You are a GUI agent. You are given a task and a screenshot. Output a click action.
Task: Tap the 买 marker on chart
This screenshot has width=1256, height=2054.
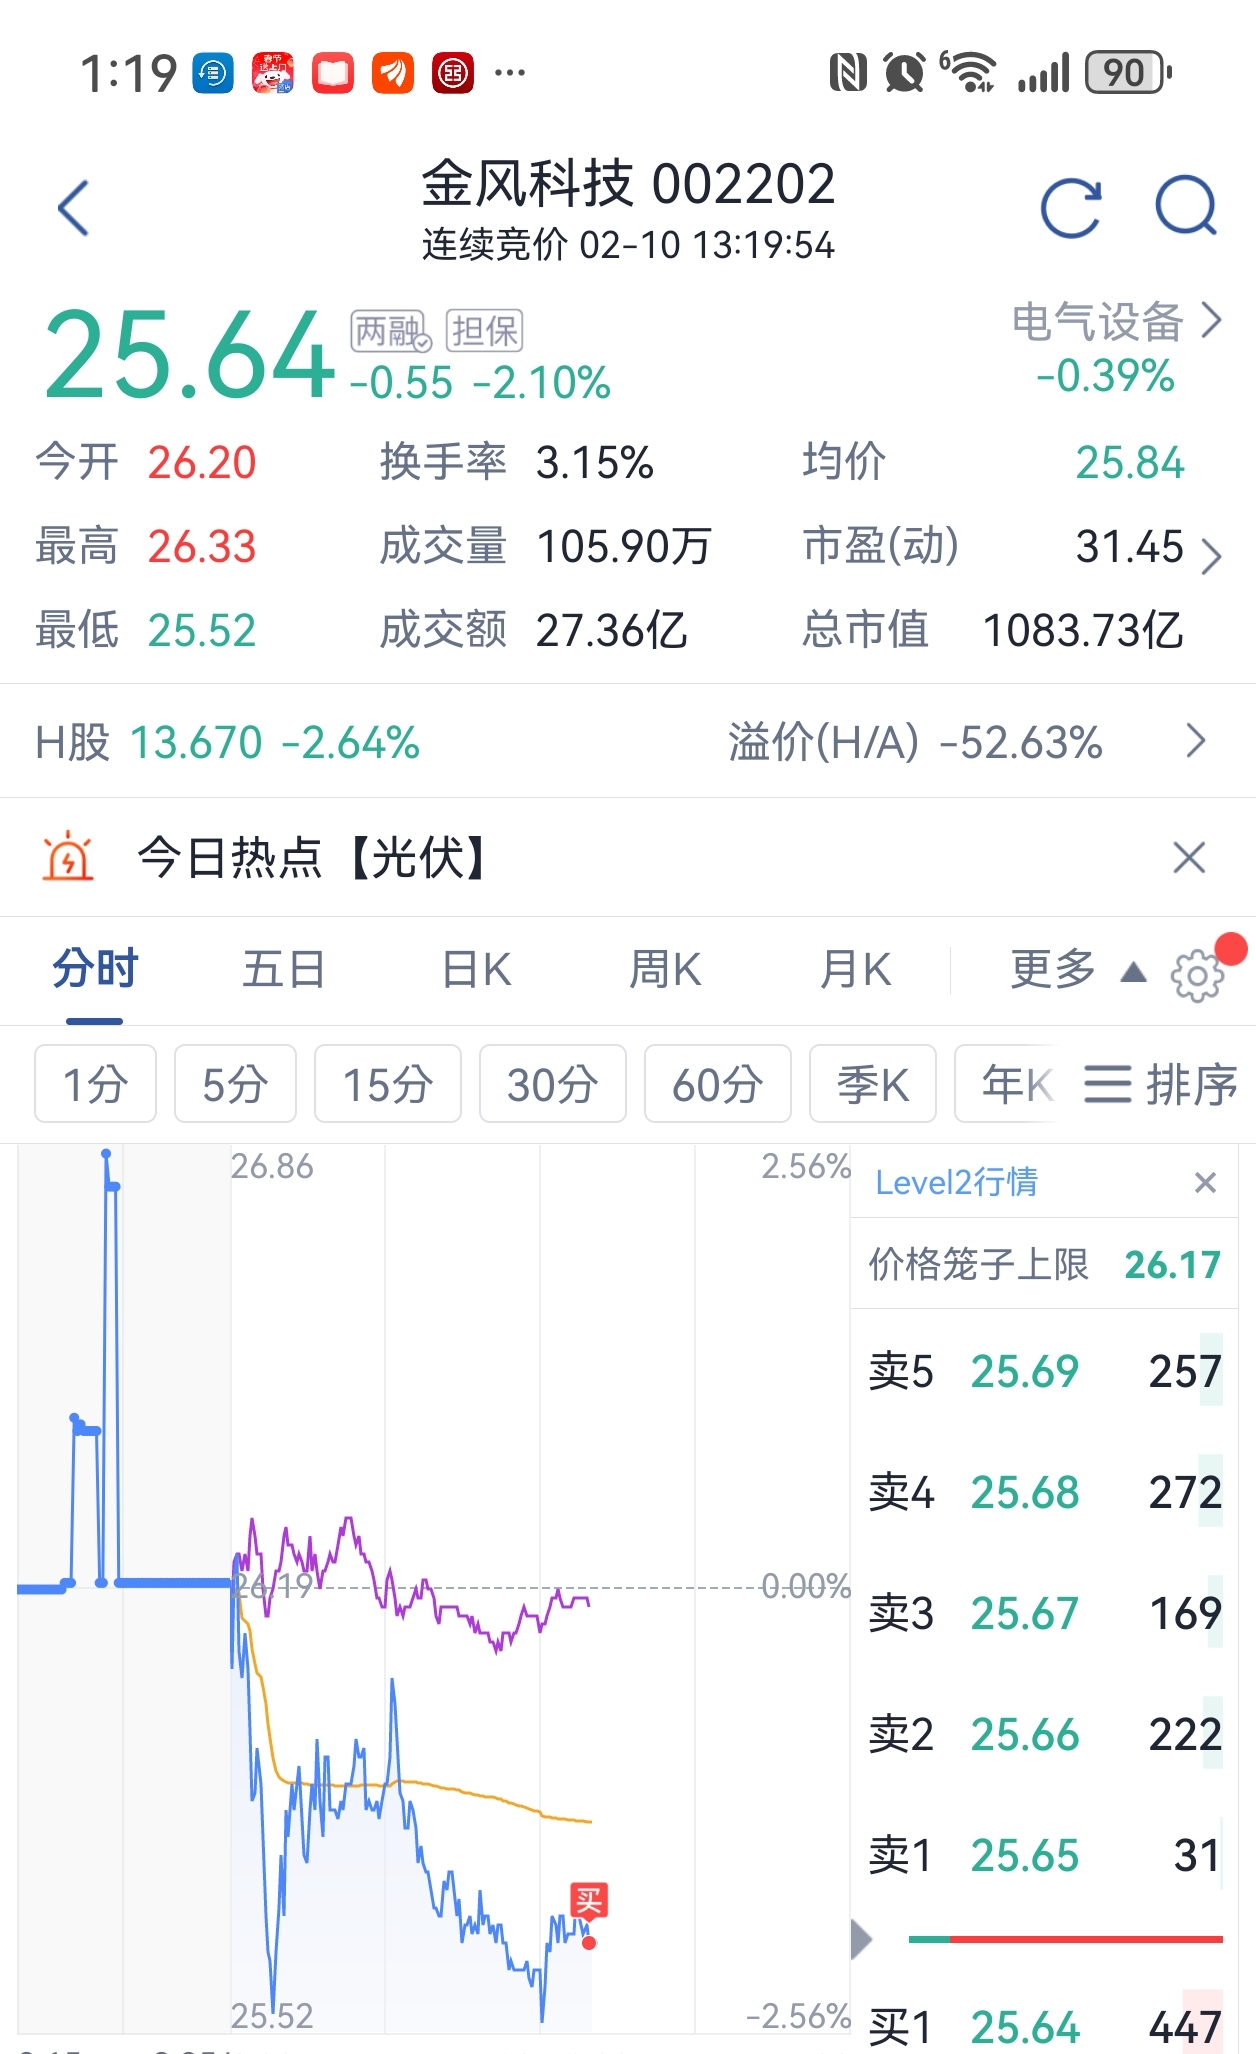589,1900
